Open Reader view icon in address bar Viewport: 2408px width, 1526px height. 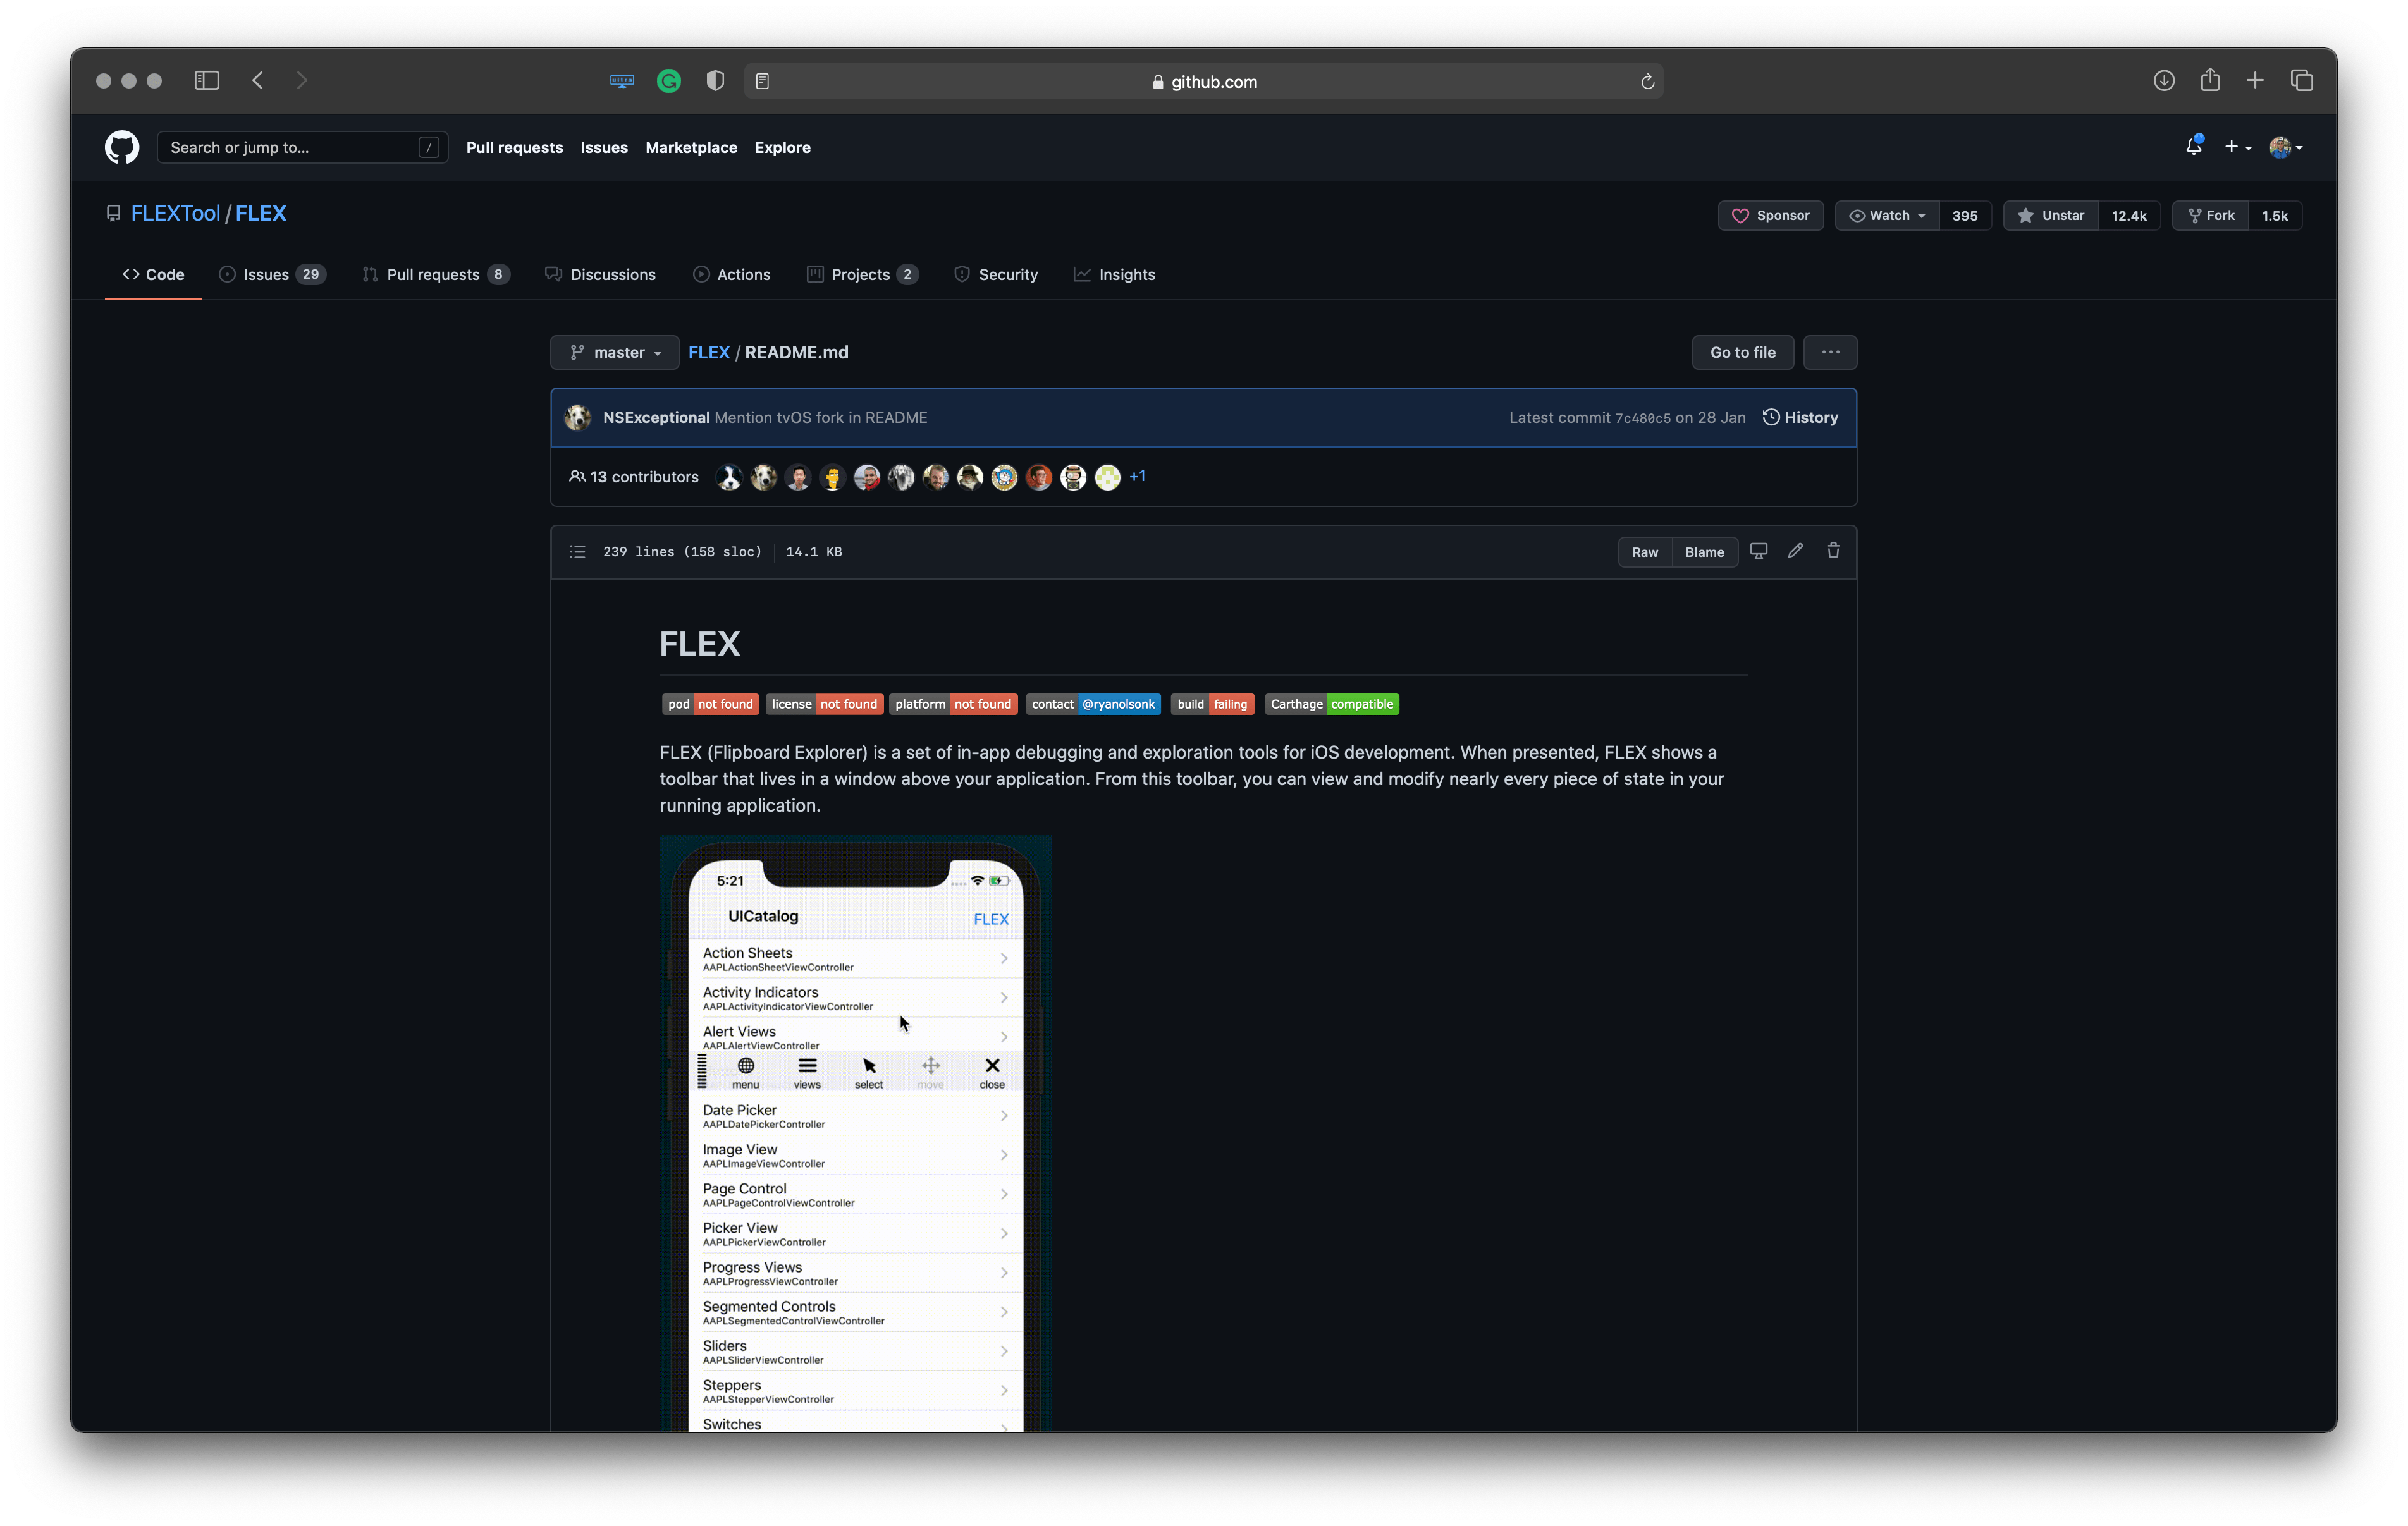tap(763, 81)
